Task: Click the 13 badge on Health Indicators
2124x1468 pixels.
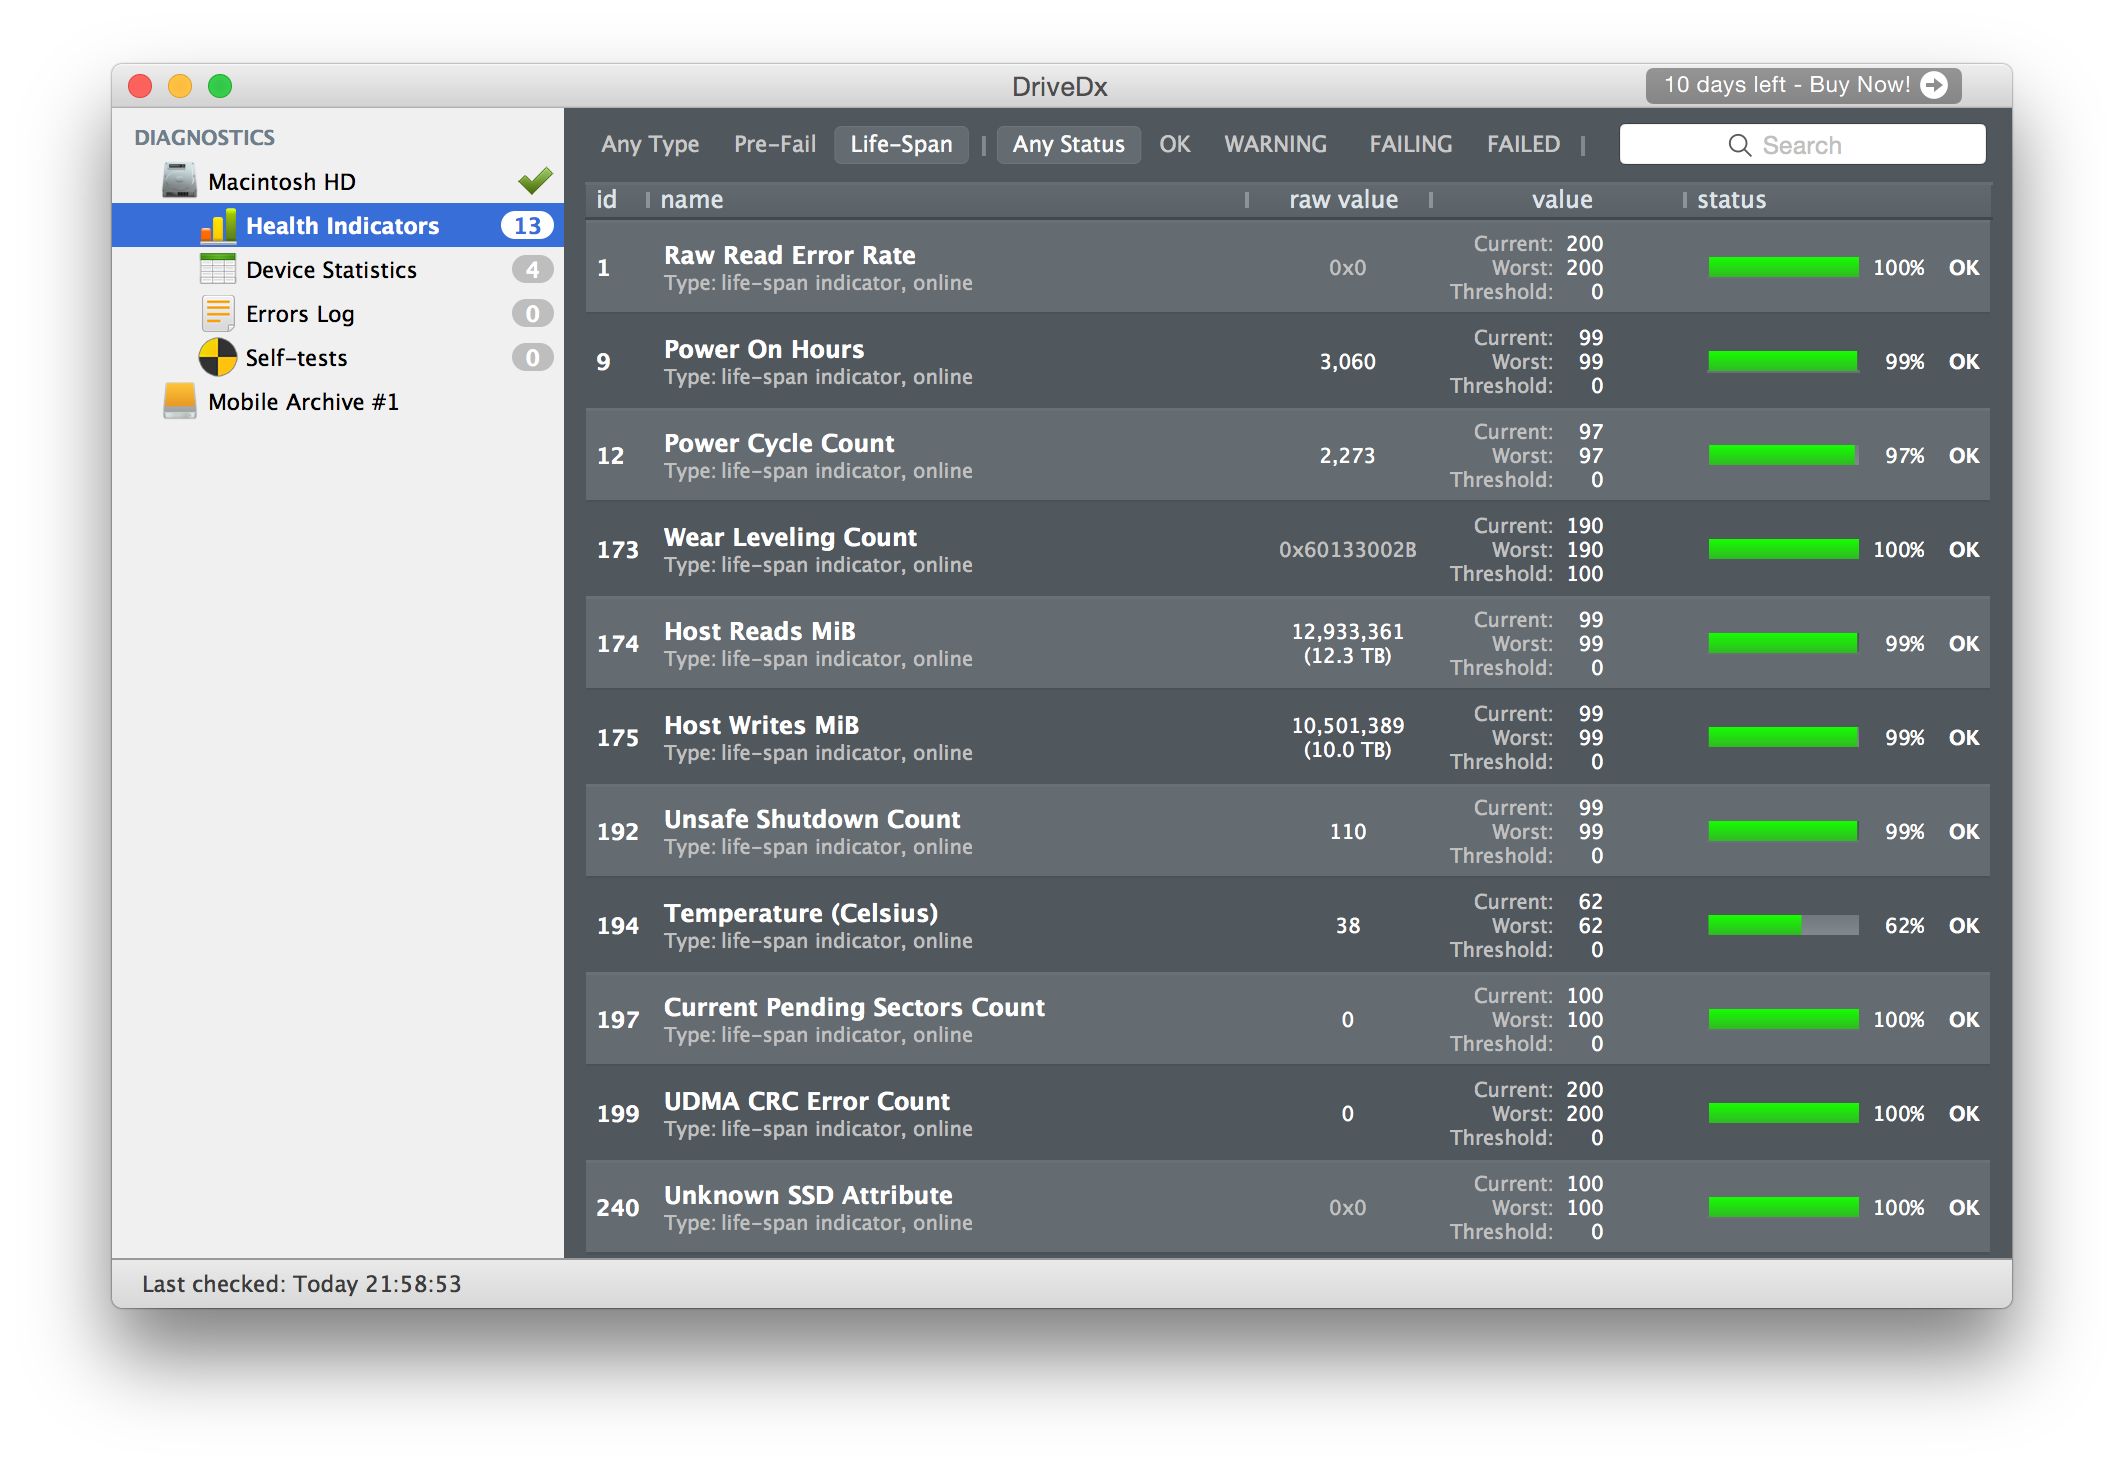Action: (x=527, y=225)
